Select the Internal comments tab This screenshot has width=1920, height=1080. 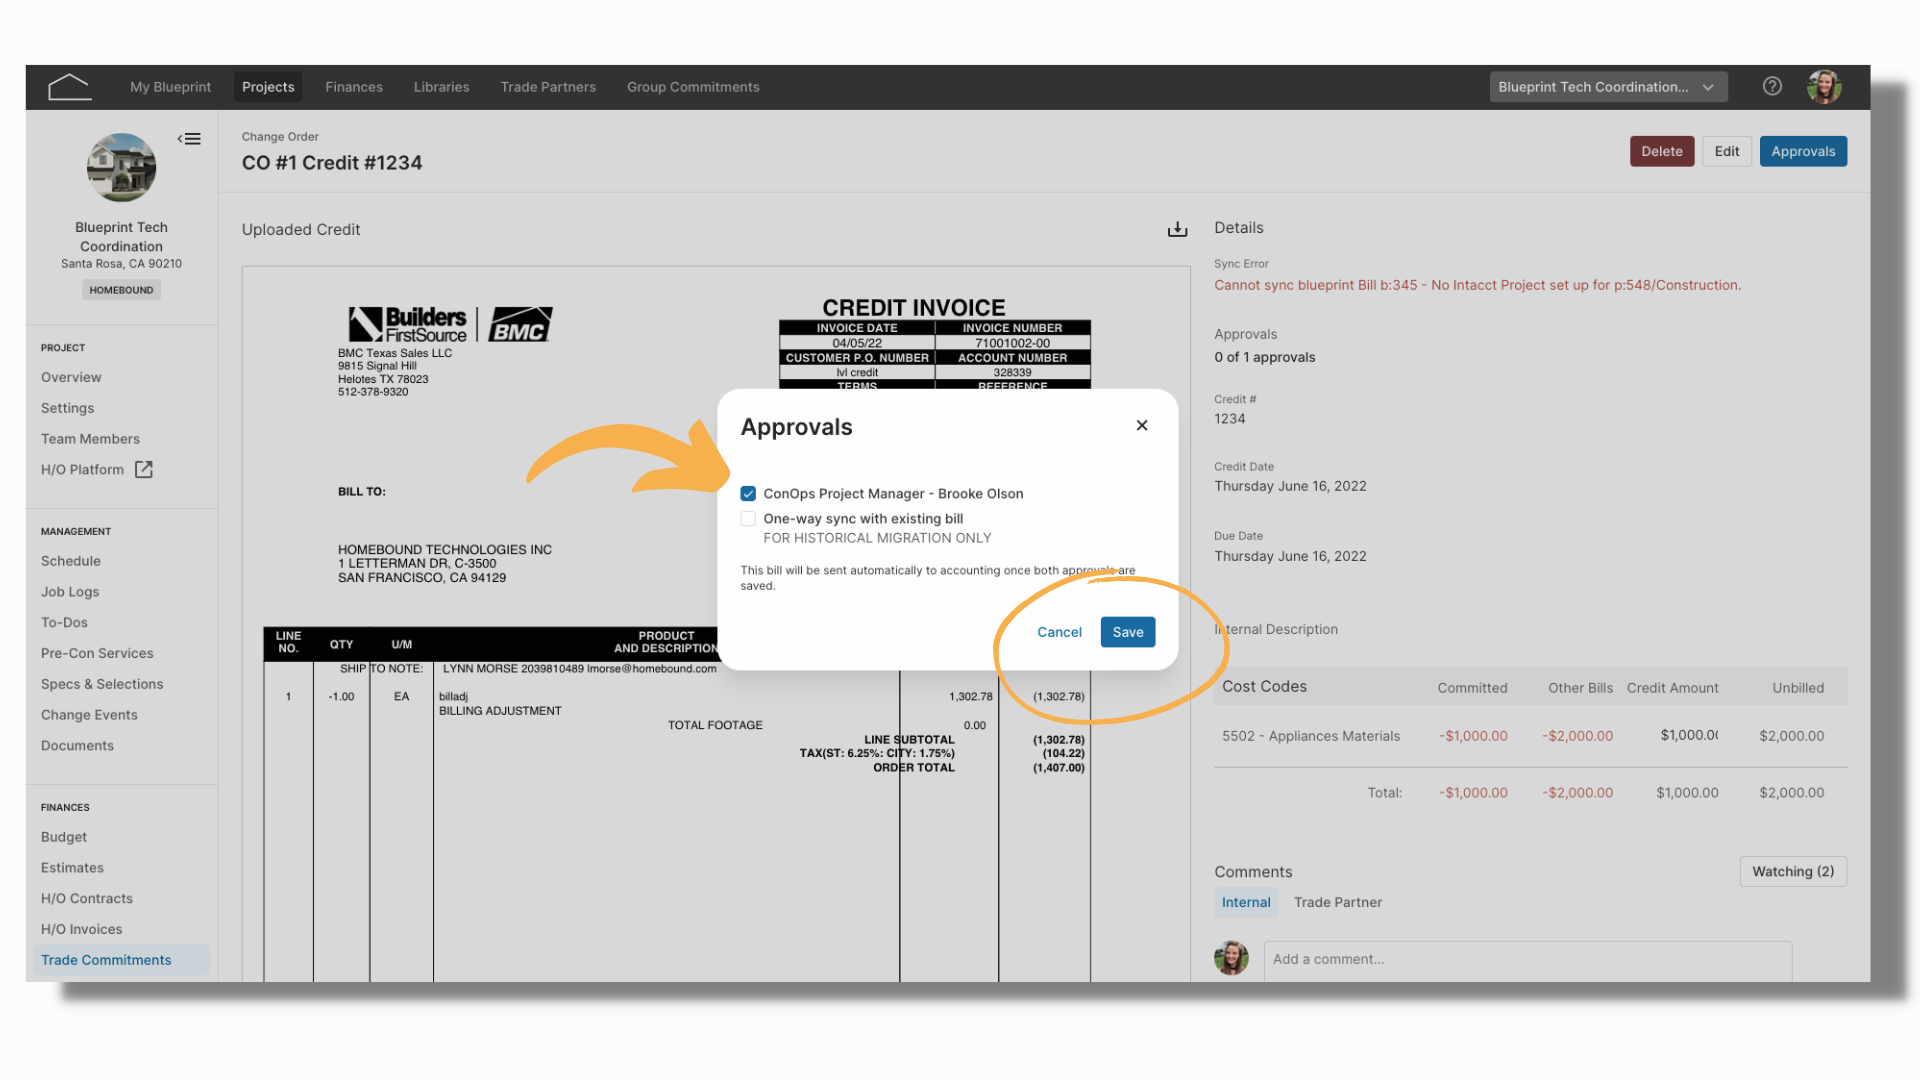click(1246, 902)
